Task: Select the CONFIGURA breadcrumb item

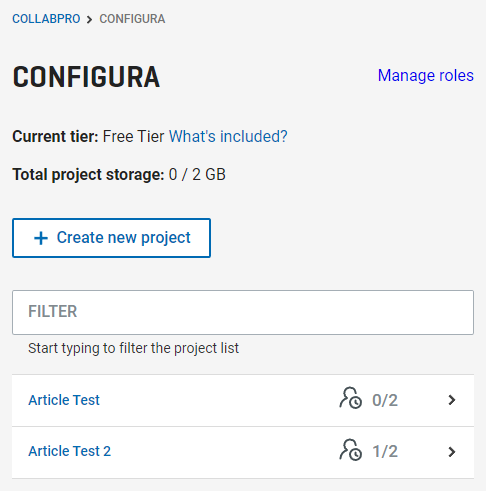Action: (132, 19)
